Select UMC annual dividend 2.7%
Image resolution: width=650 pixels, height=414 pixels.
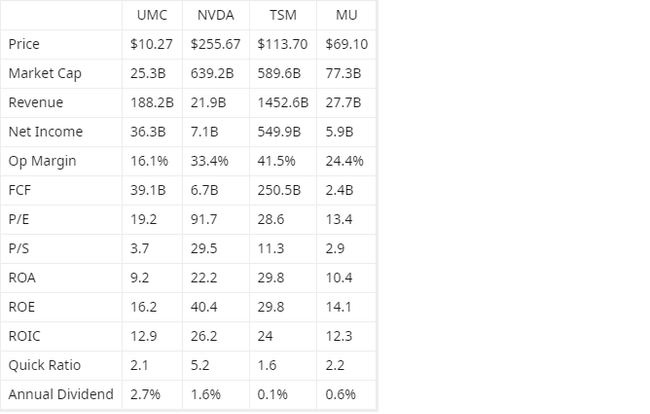pyautogui.click(x=145, y=394)
